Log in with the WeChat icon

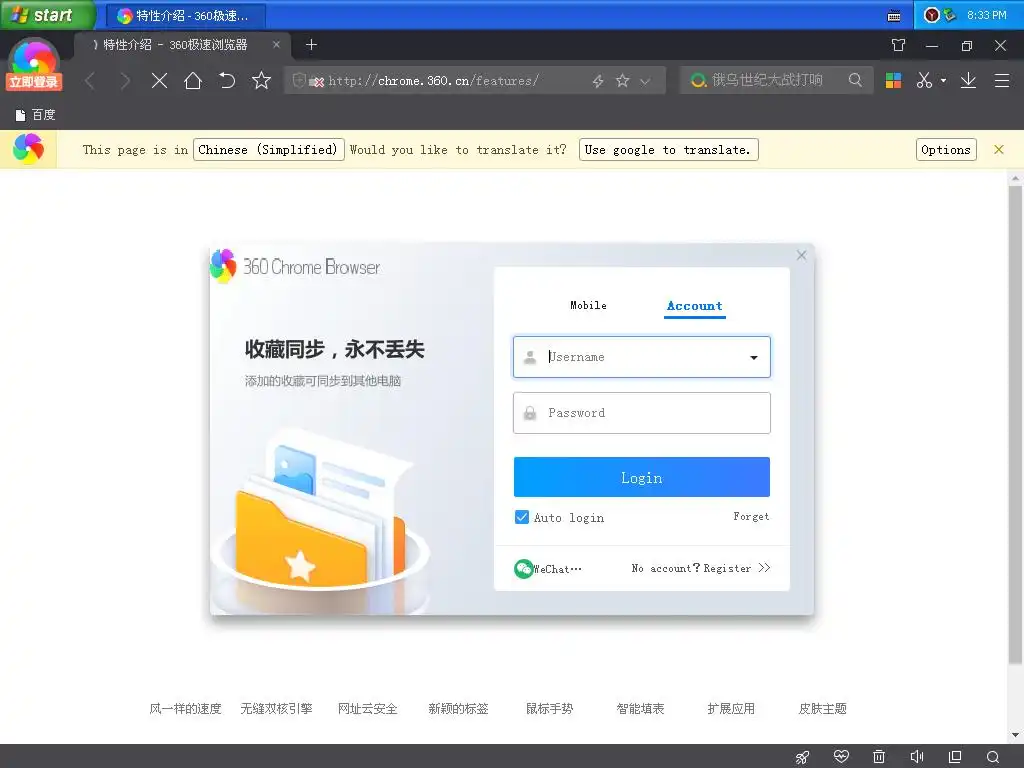(524, 569)
